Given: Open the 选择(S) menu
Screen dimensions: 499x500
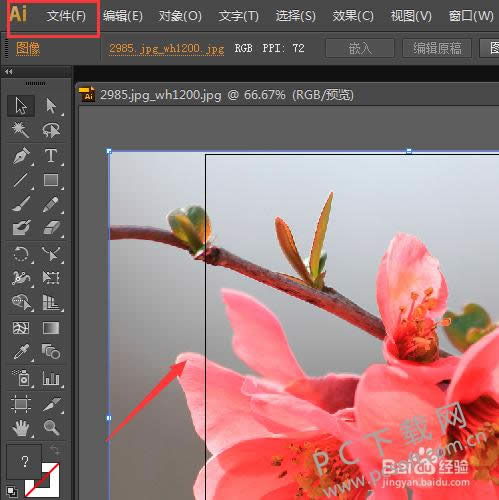Looking at the screenshot, I should point(296,16).
